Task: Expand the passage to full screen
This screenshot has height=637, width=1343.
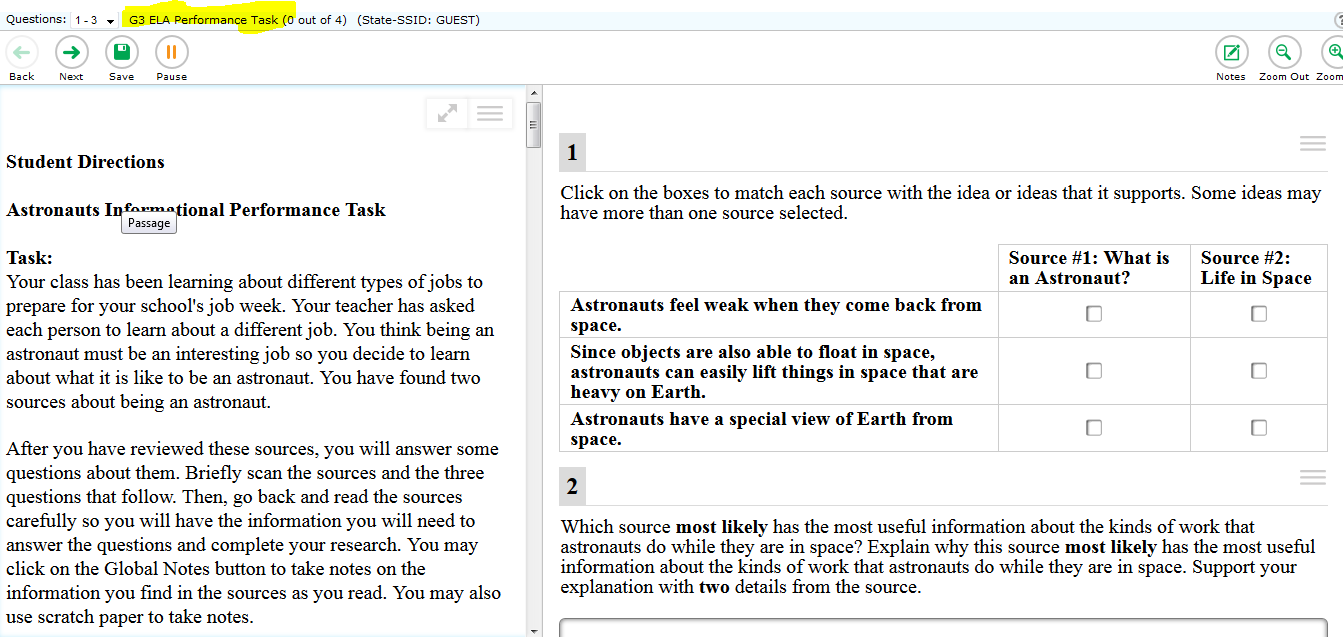Action: click(x=446, y=113)
